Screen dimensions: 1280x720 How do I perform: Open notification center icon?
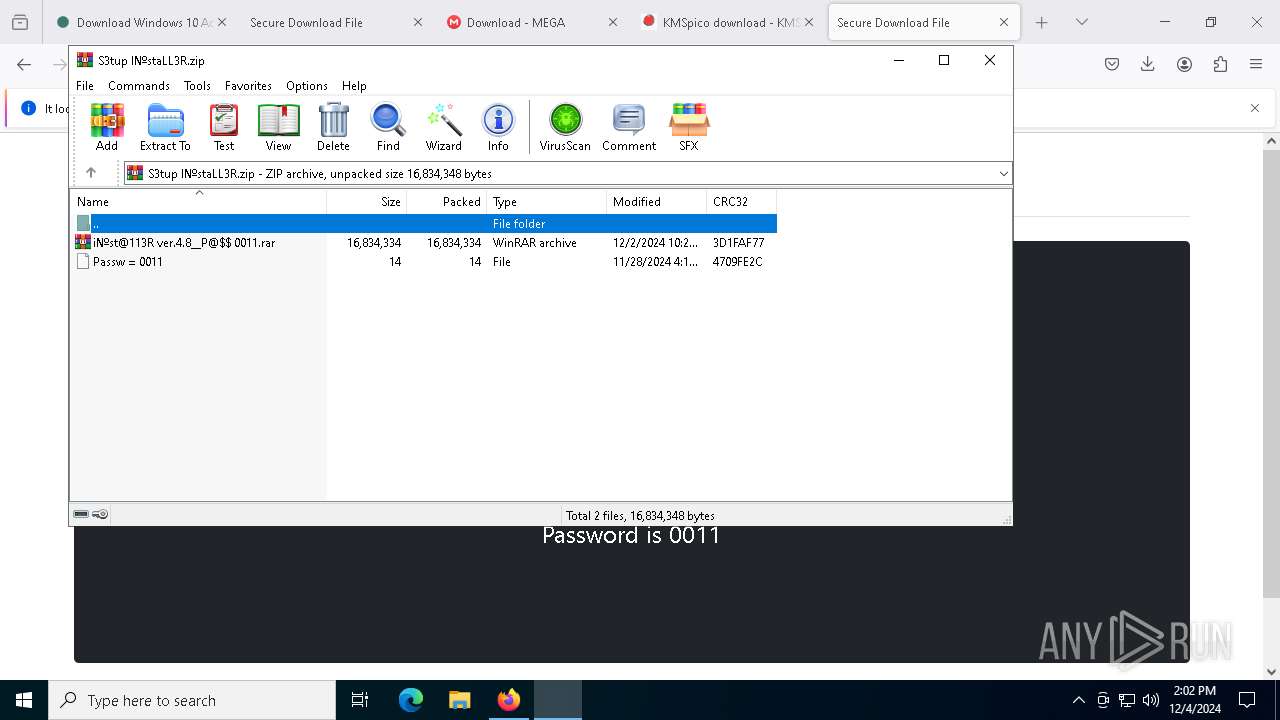[1247, 700]
